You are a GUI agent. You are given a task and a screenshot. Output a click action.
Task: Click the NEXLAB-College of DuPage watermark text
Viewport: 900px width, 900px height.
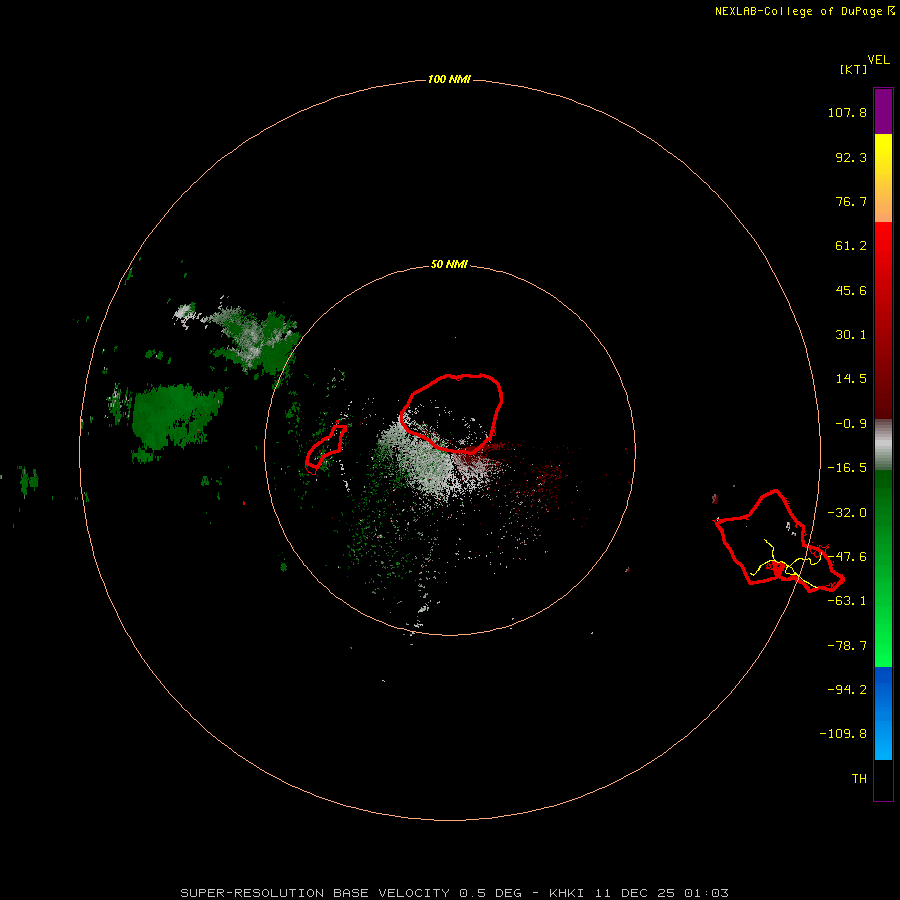pos(805,11)
